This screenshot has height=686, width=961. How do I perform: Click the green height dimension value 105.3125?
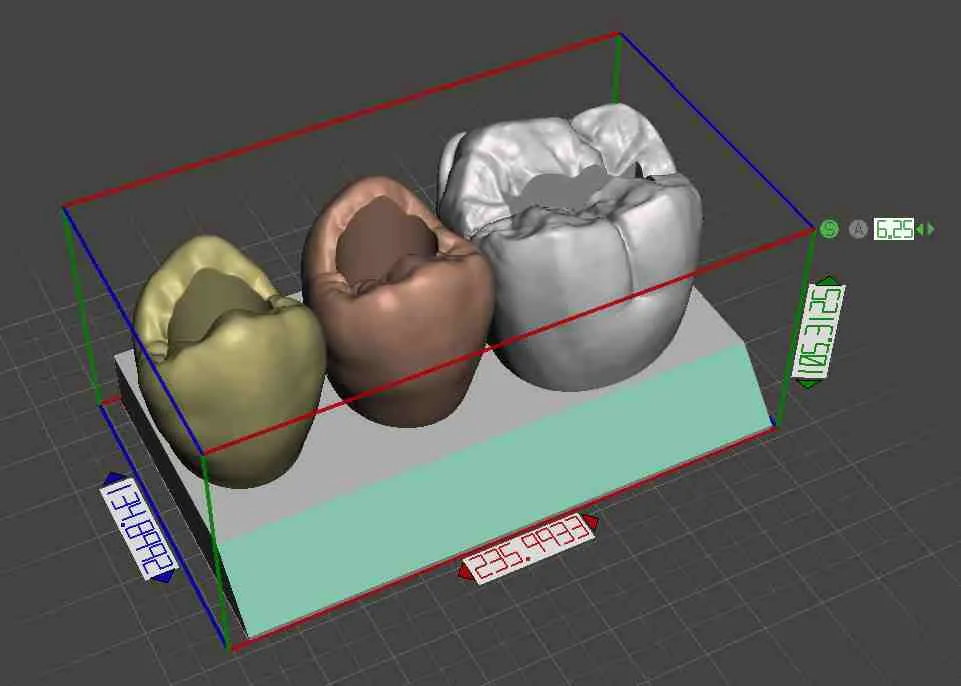coord(819,331)
